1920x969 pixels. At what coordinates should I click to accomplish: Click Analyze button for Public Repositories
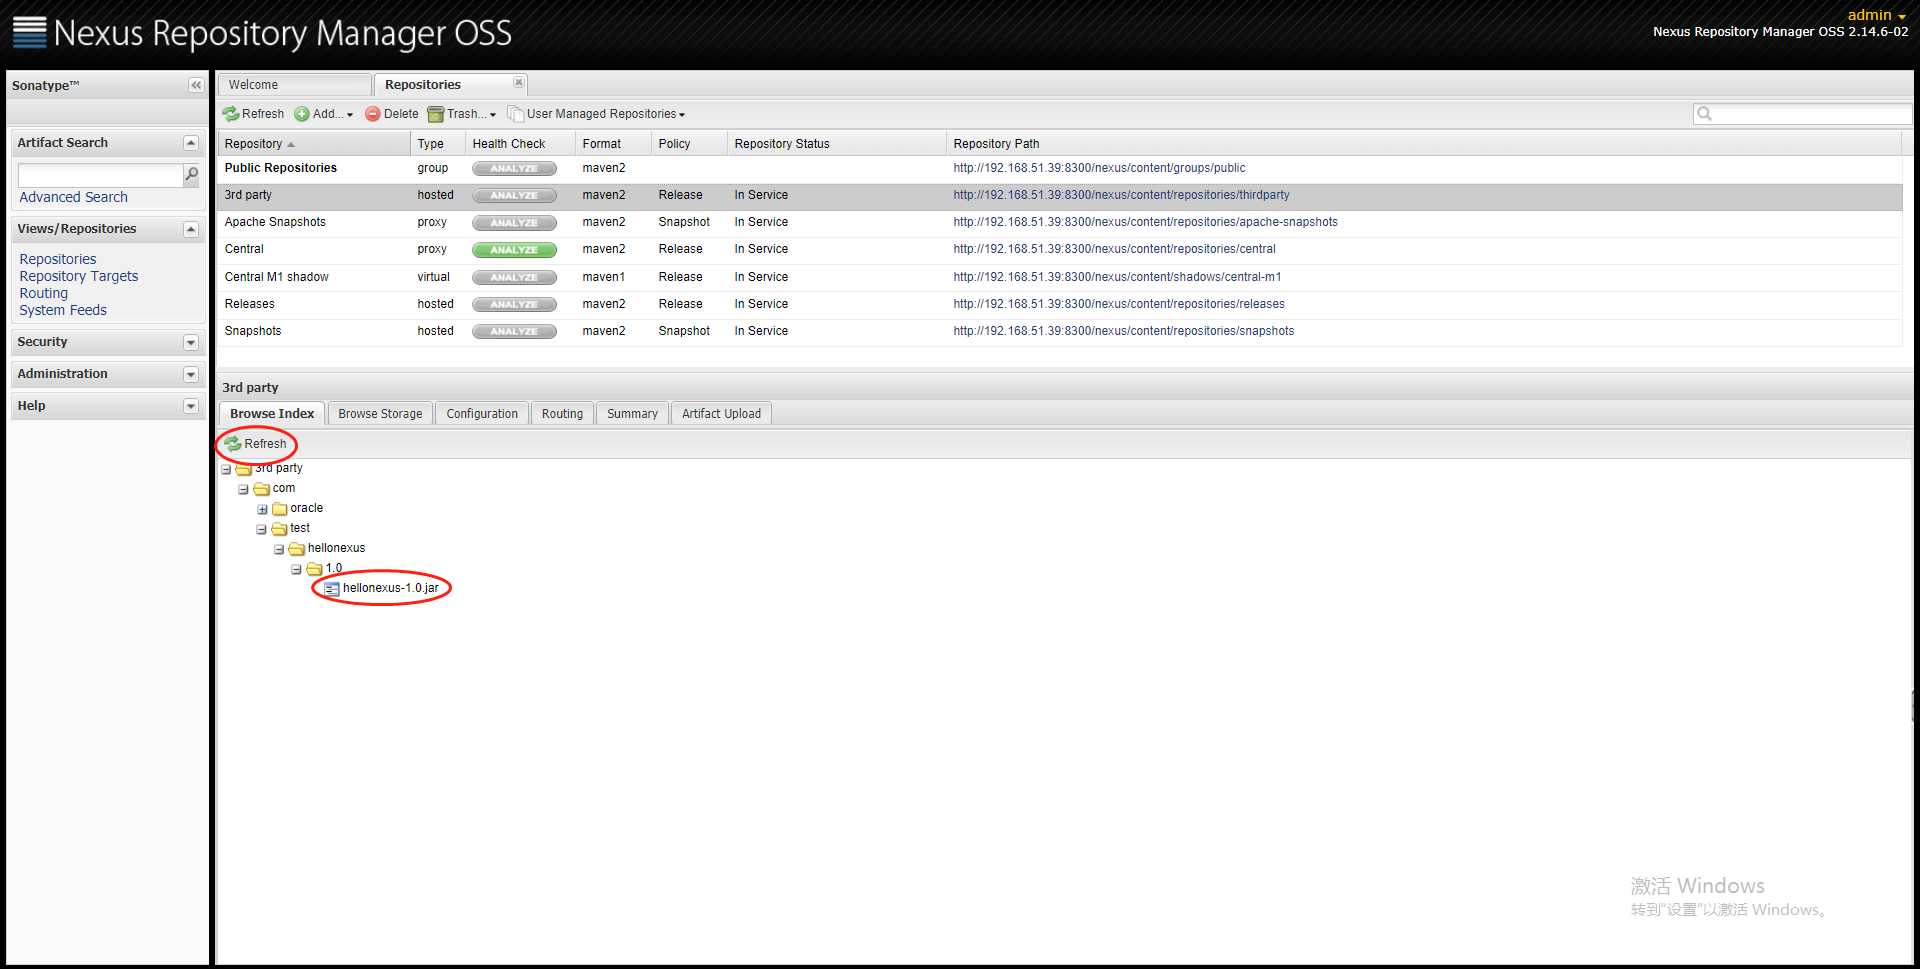[514, 168]
